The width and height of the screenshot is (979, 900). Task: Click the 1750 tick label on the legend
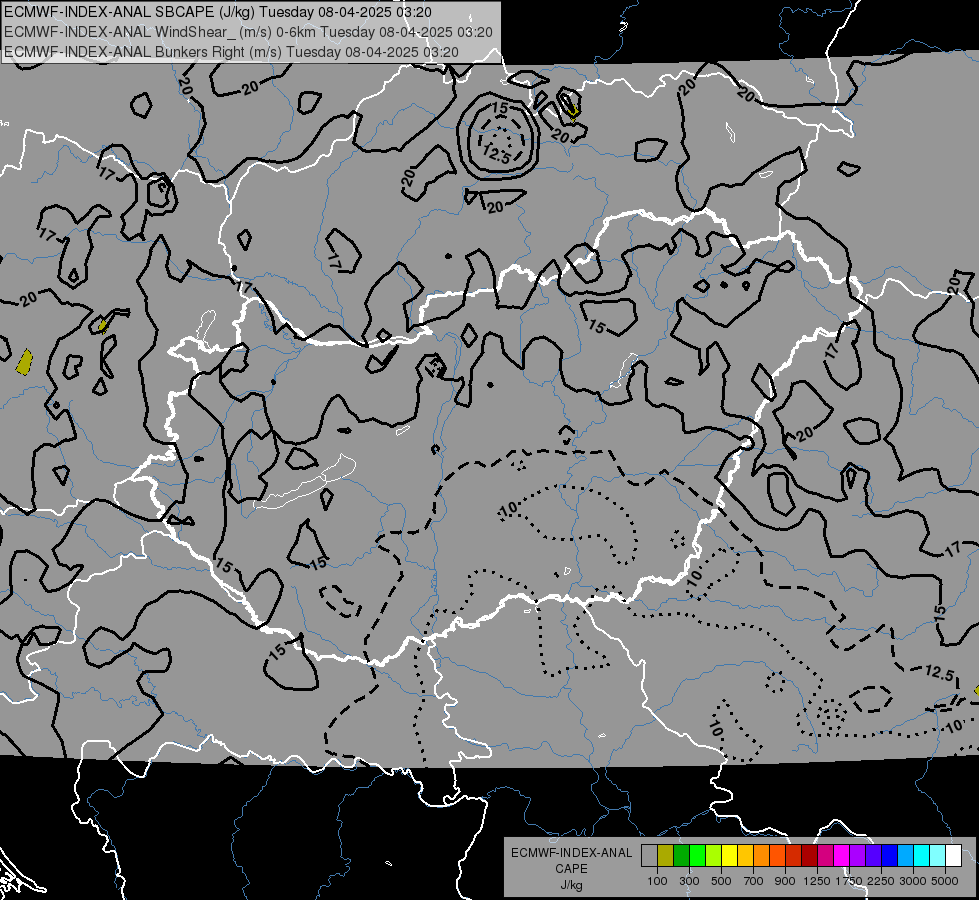point(849,881)
